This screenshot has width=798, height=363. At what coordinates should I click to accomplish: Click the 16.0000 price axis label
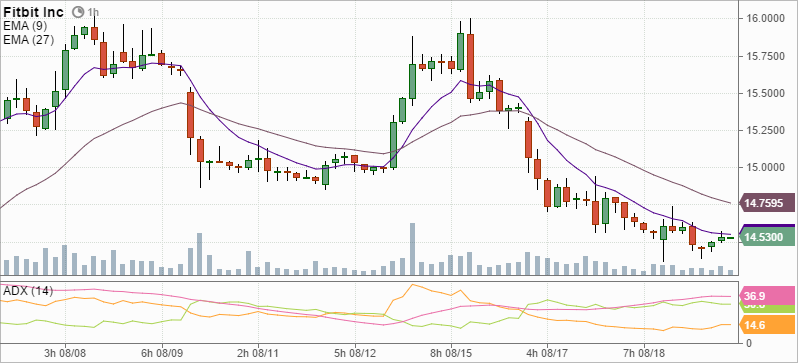764,19
